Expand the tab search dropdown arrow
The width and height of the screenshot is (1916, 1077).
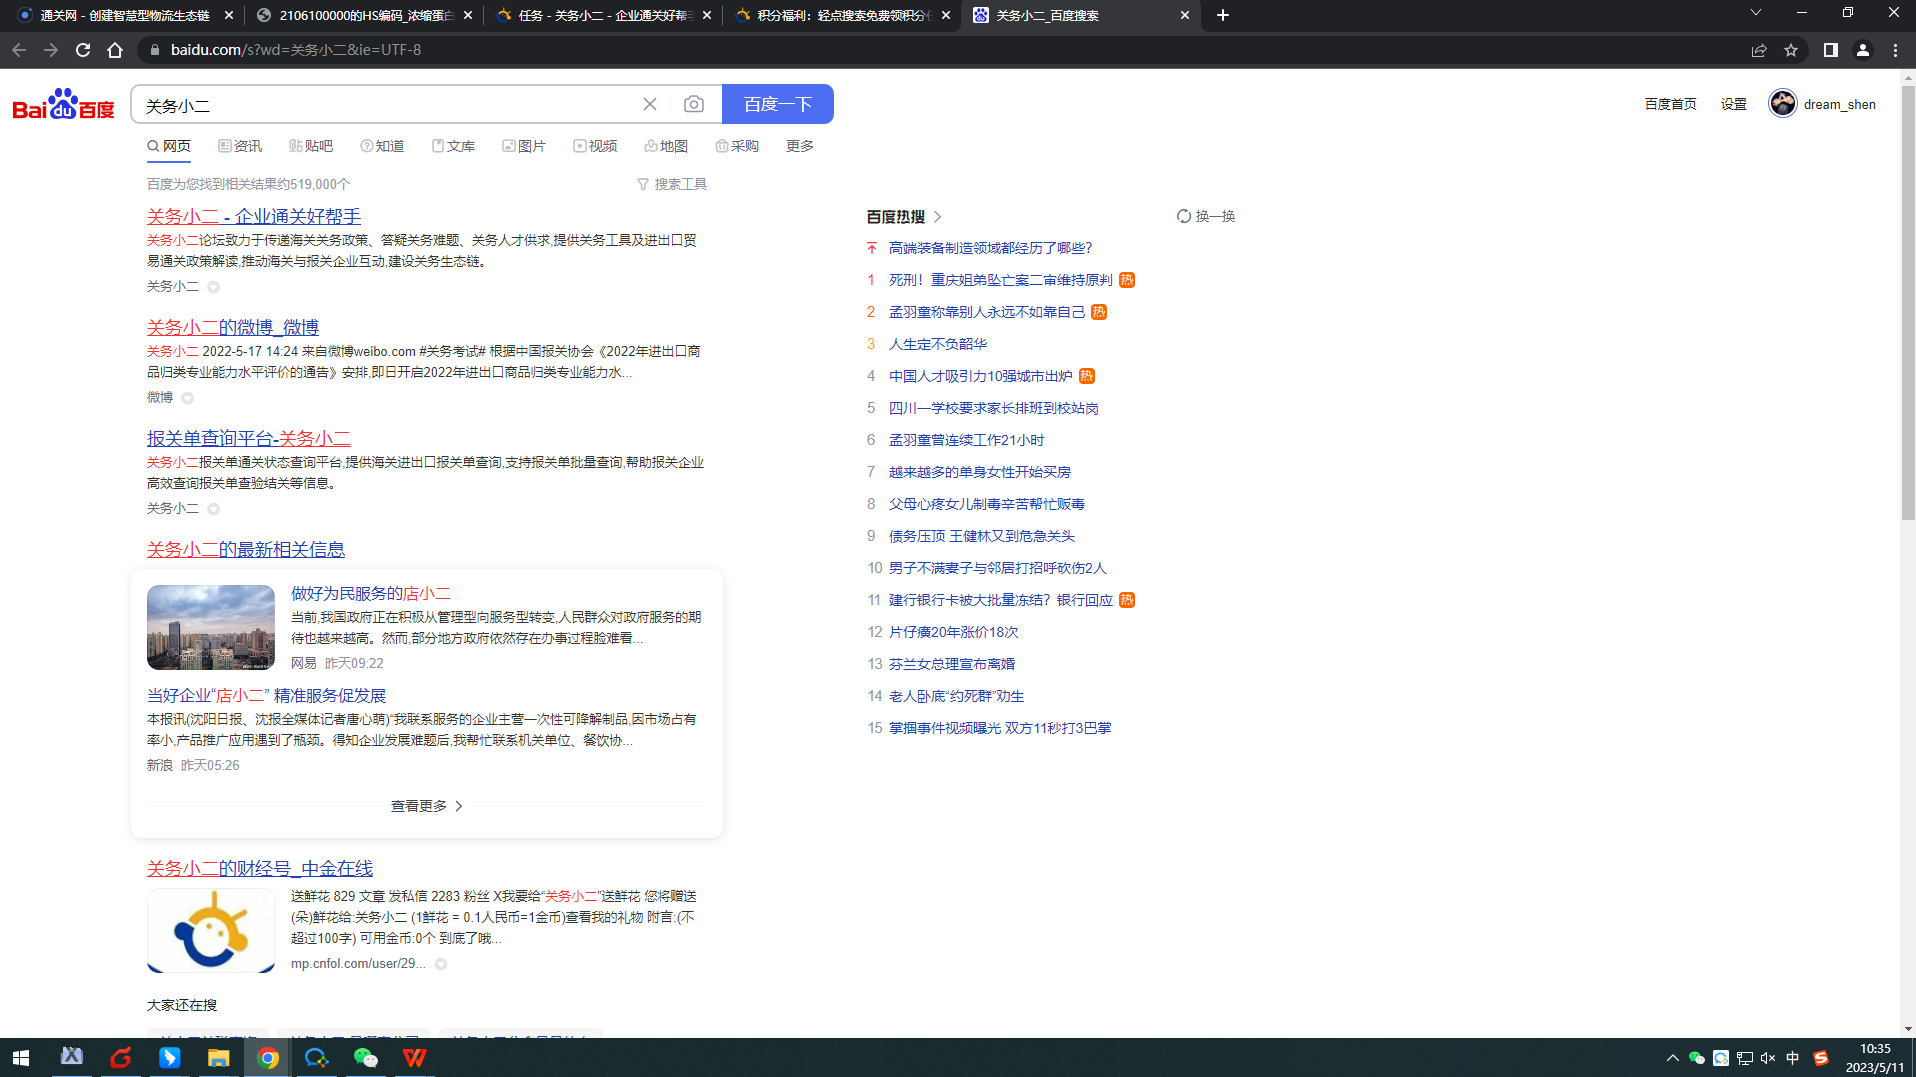click(1755, 13)
